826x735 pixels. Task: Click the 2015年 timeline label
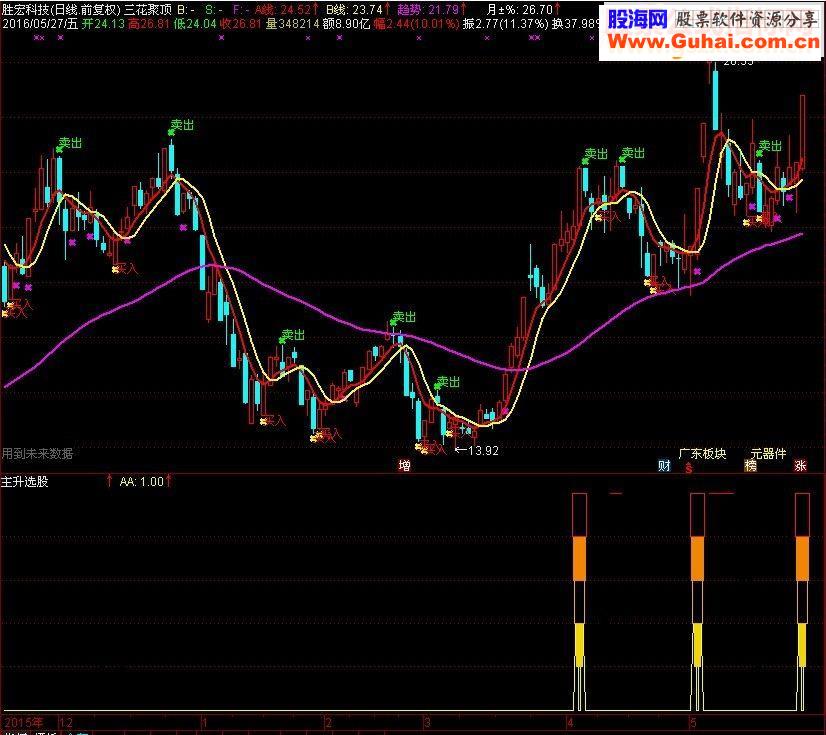[x=24, y=722]
